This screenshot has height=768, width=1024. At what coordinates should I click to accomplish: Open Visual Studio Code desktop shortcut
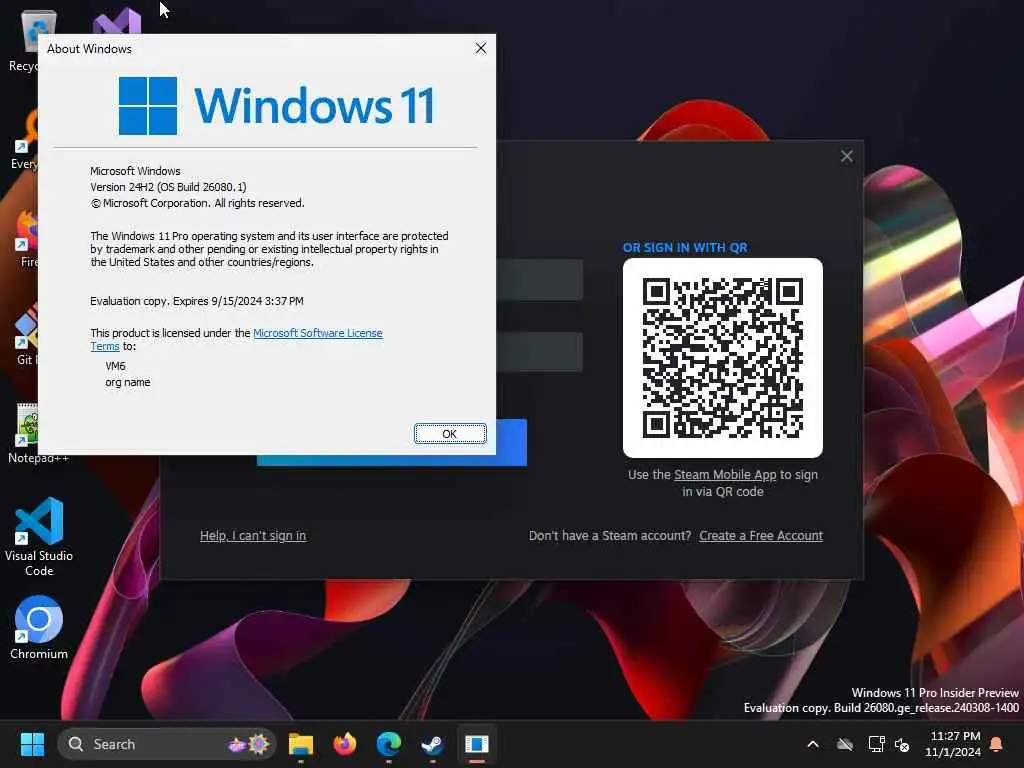39,537
